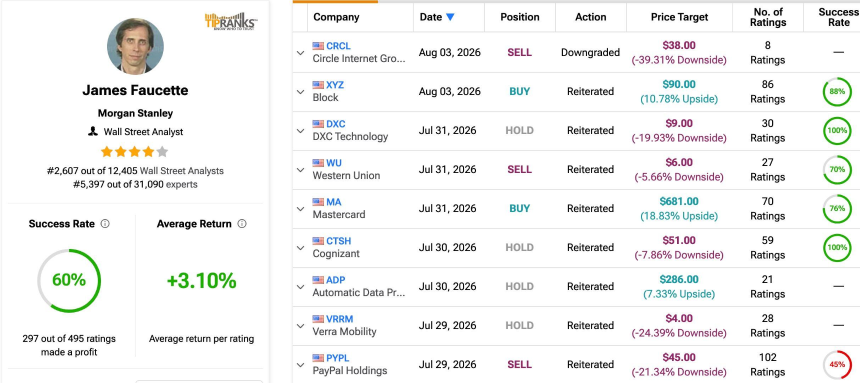The image size is (860, 383).
Task: Click the 60% success rate circular gauge
Action: coord(69,280)
